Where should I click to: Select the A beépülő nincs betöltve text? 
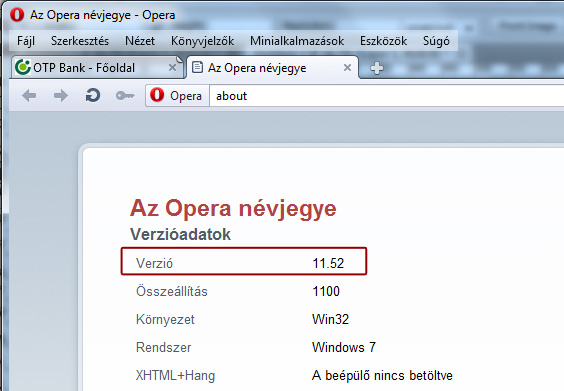coord(382,376)
